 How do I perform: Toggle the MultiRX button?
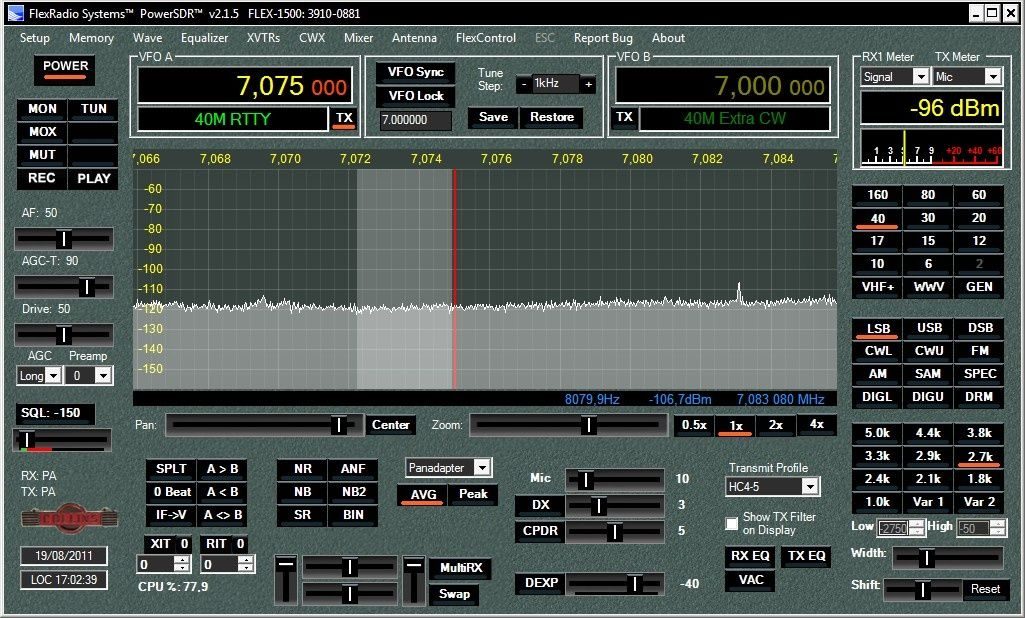tap(461, 568)
